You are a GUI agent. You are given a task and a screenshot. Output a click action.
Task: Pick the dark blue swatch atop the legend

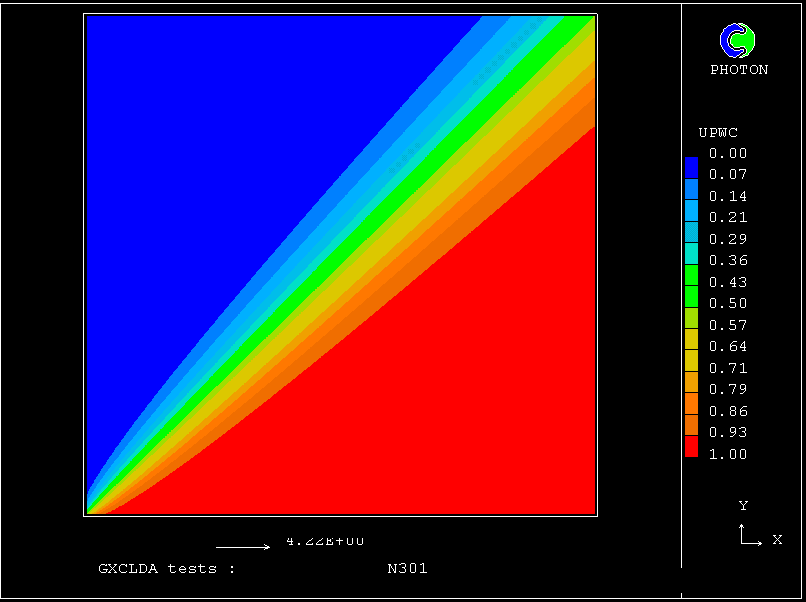click(691, 162)
